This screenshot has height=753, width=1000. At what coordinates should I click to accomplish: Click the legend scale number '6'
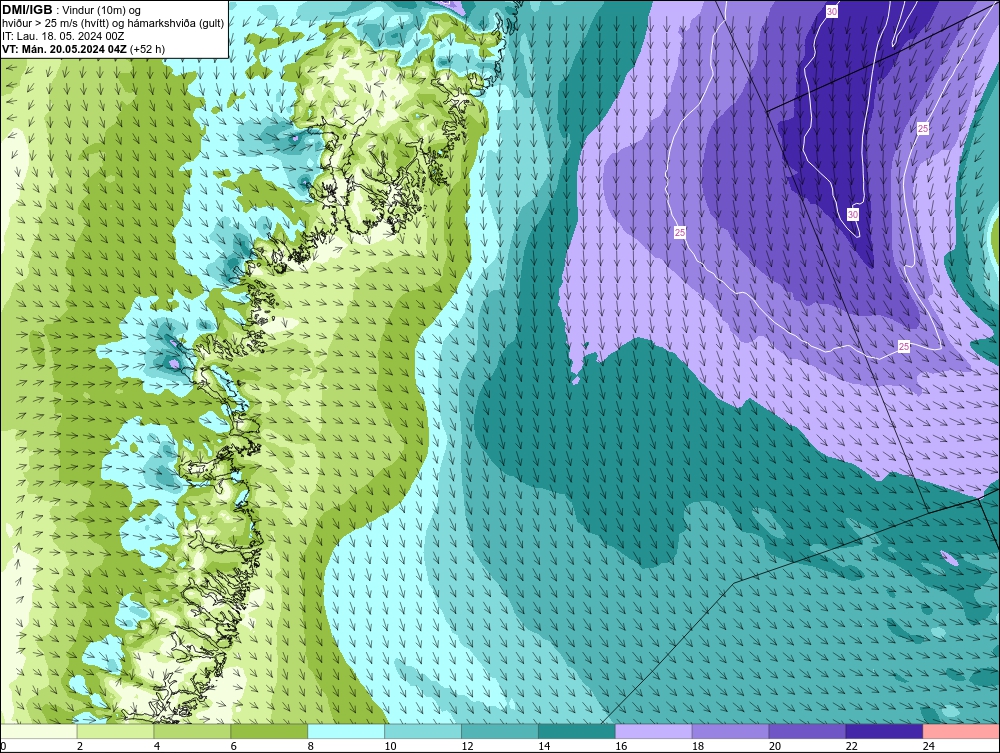click(x=233, y=746)
